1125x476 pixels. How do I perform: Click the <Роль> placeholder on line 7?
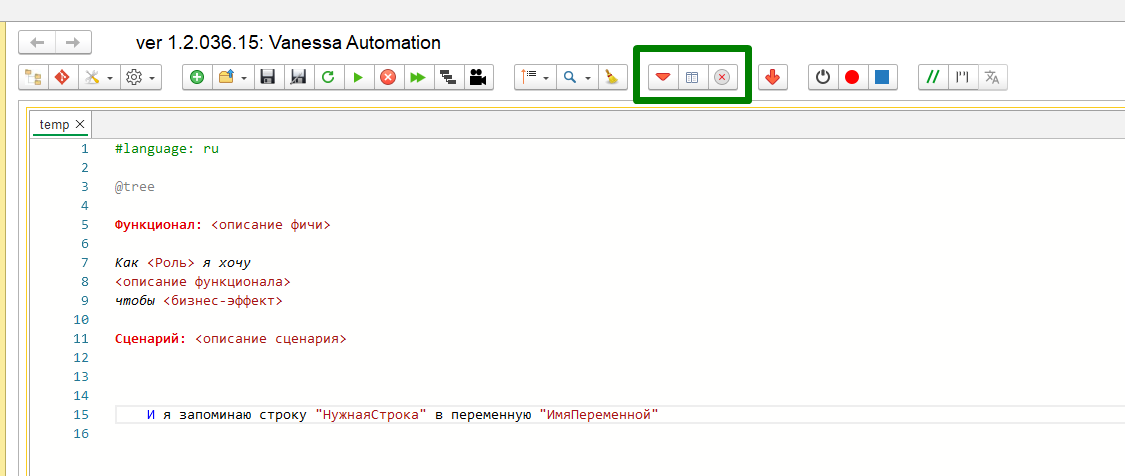[x=171, y=263]
